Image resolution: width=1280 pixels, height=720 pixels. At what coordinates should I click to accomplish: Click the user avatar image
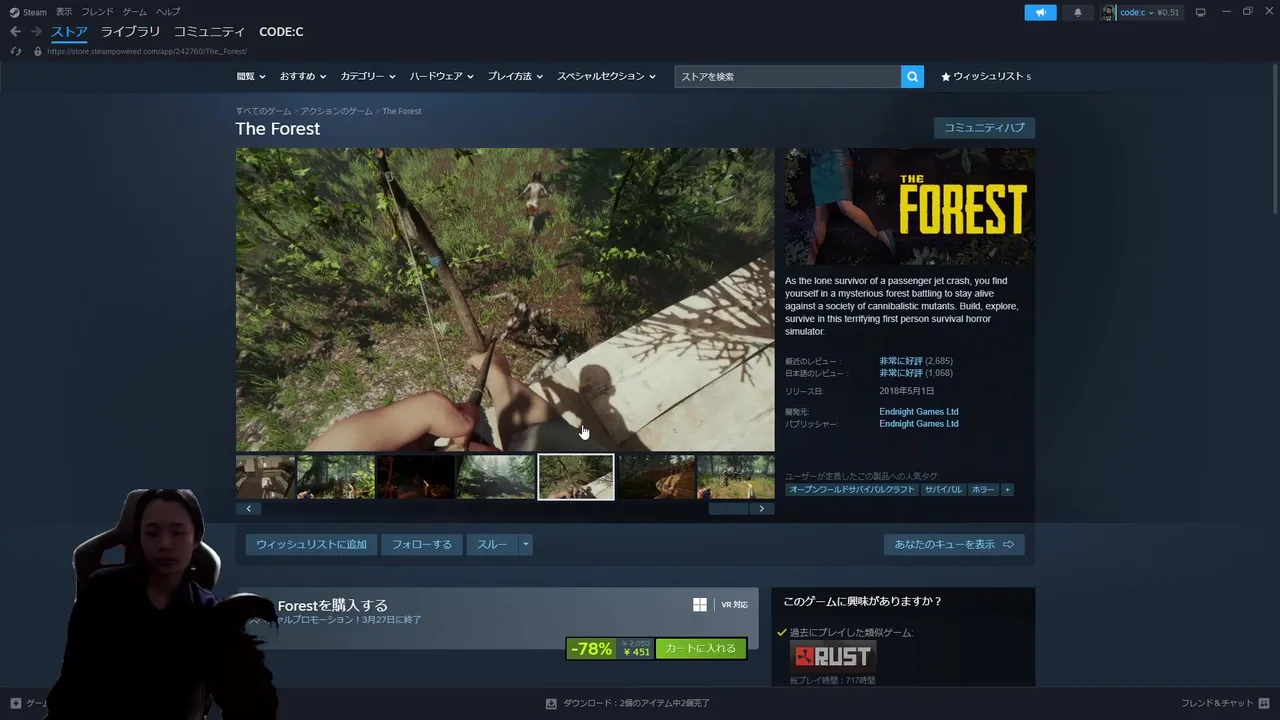pyautogui.click(x=1109, y=12)
